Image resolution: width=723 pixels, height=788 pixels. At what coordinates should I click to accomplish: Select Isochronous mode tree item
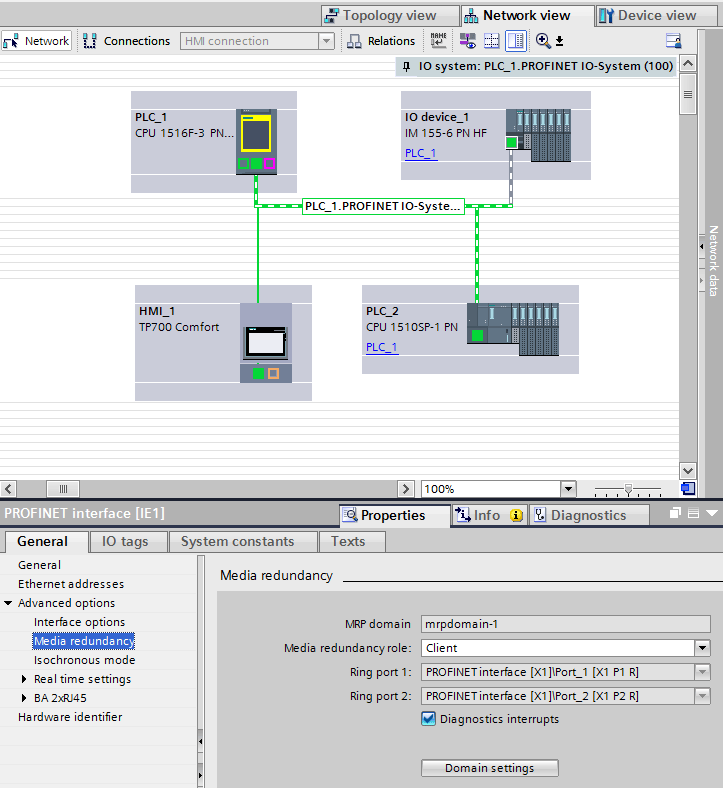[x=84, y=660]
